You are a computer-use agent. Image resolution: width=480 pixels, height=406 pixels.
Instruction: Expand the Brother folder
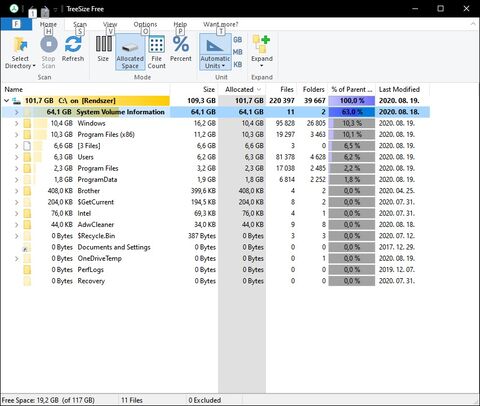[x=16, y=191]
